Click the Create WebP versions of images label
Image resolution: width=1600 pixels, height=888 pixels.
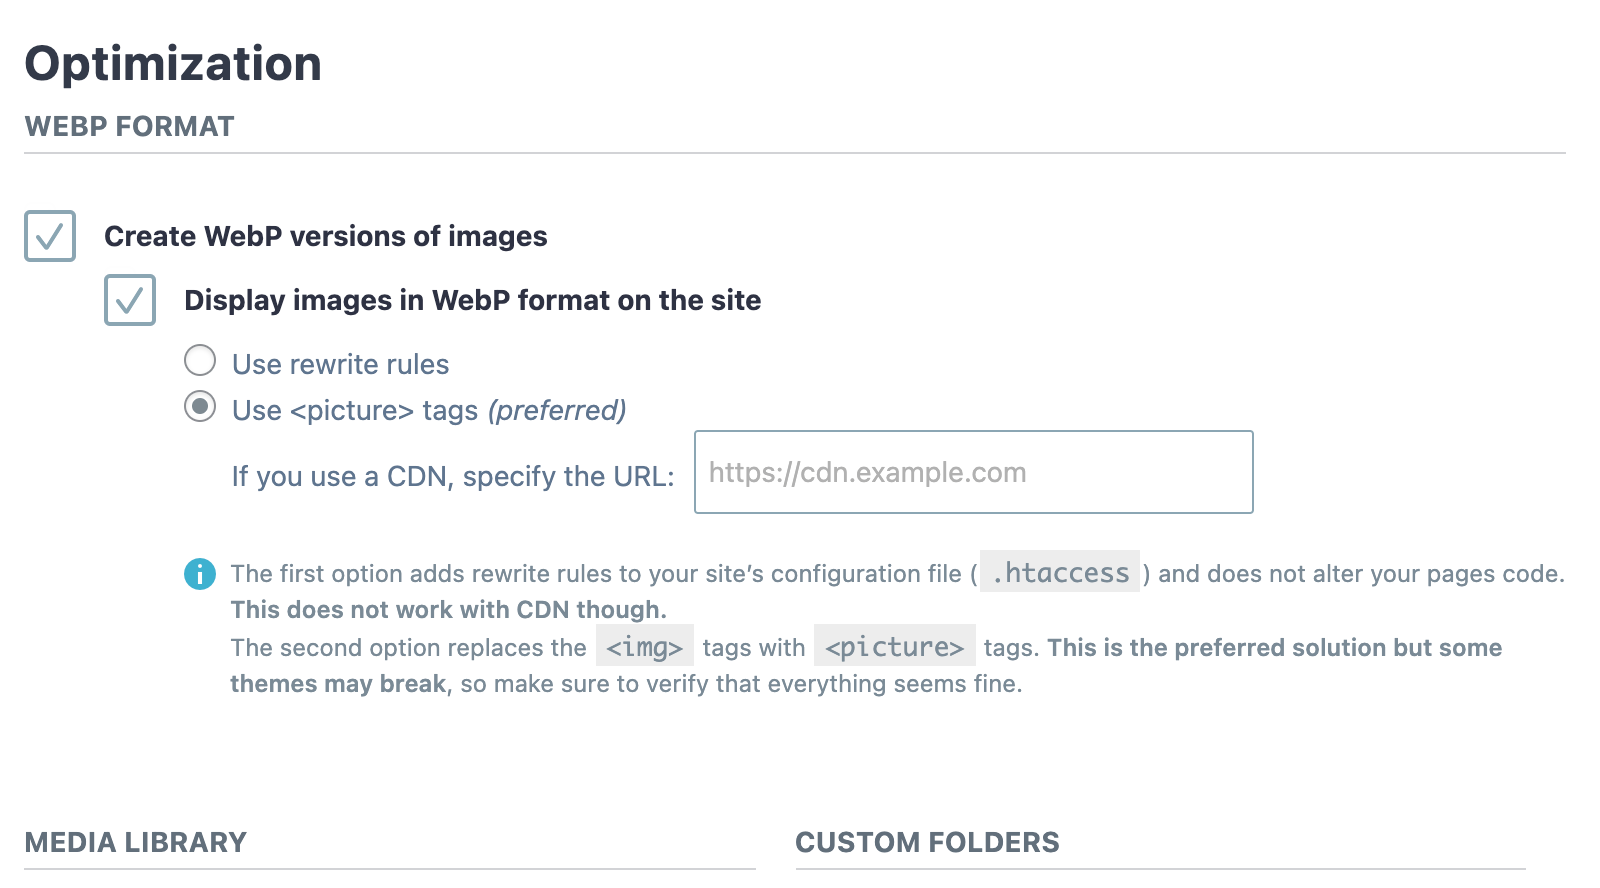click(327, 237)
